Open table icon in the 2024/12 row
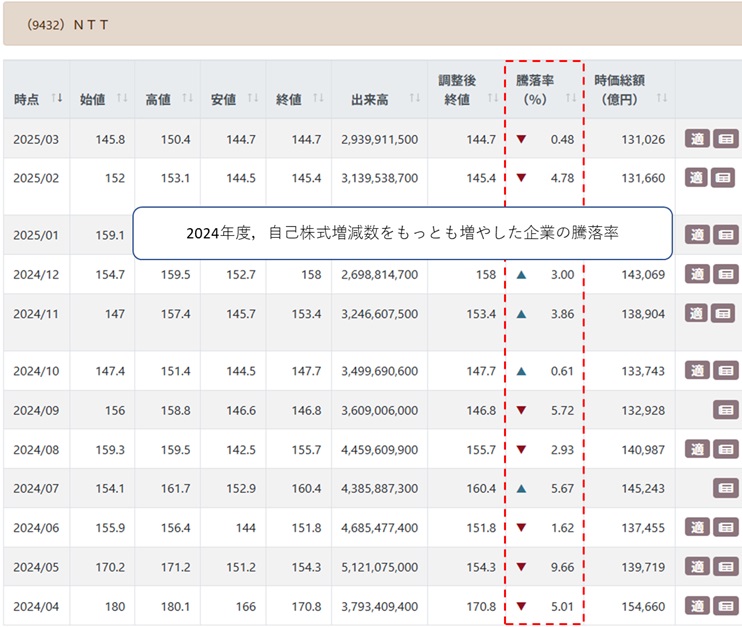Viewport: 742px width, 627px height. [x=725, y=274]
